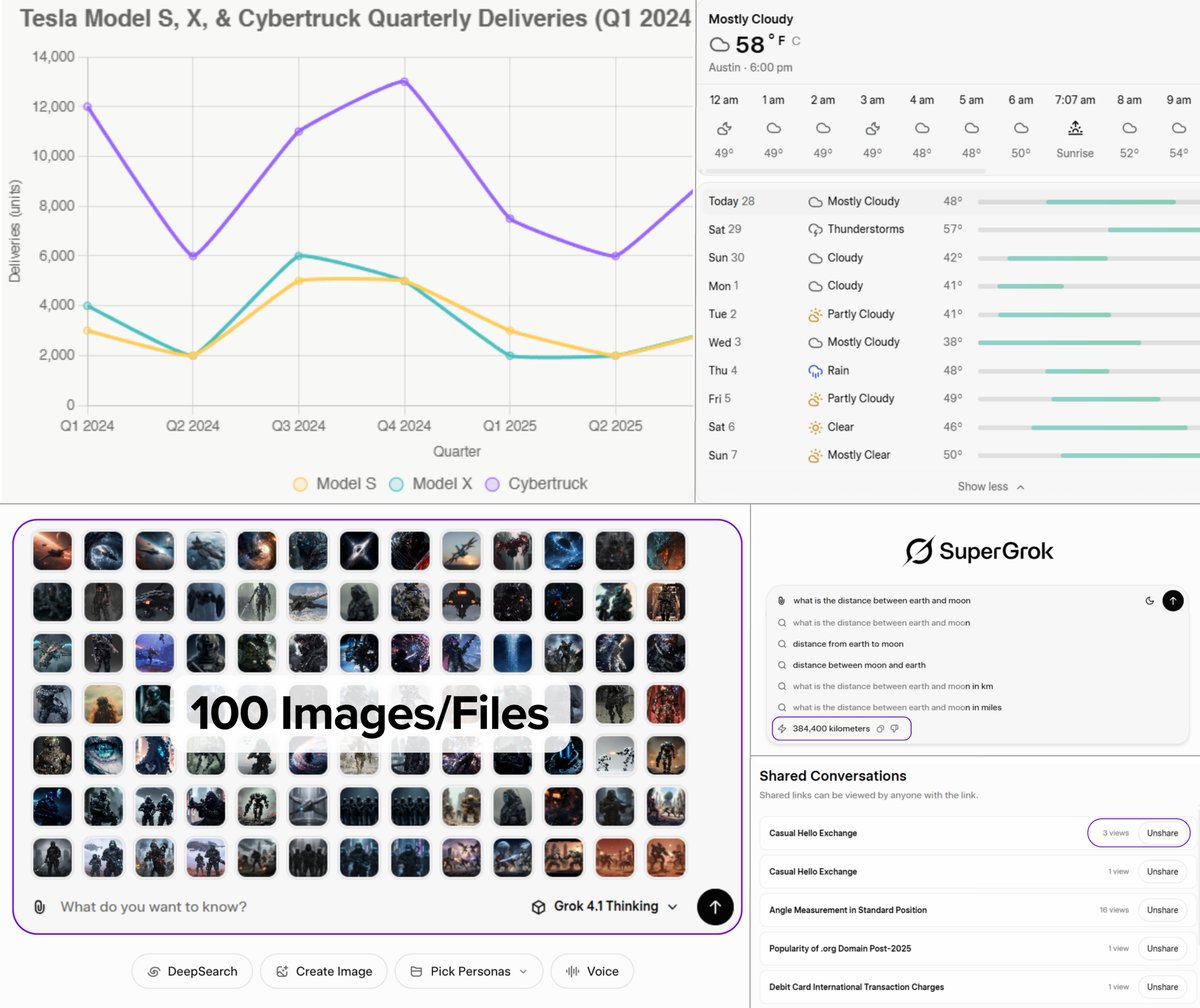Toggle the moon icon in the SuperGrok search bar
The image size is (1200, 1008).
click(1150, 601)
